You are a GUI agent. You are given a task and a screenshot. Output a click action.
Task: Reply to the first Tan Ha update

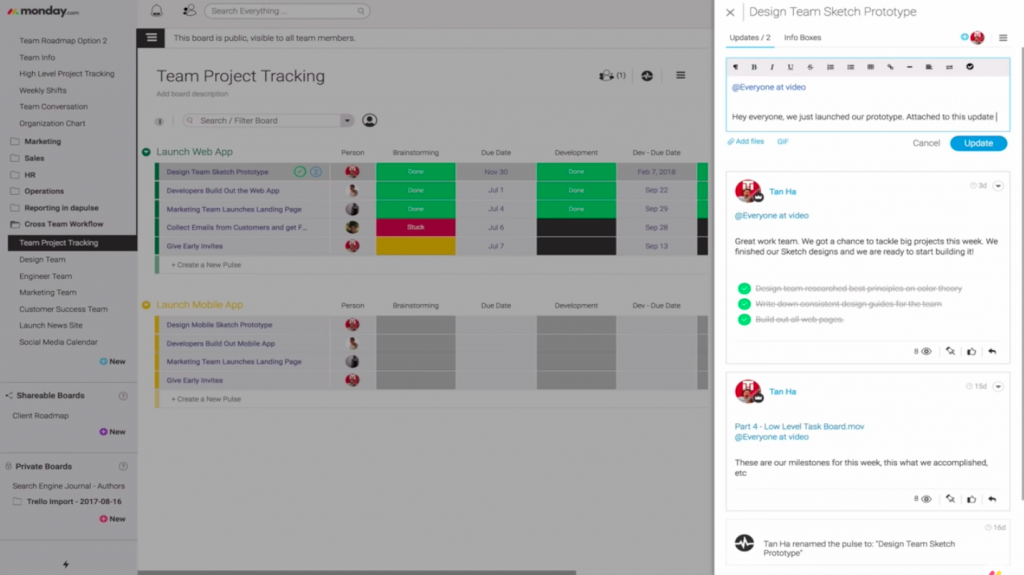[992, 351]
